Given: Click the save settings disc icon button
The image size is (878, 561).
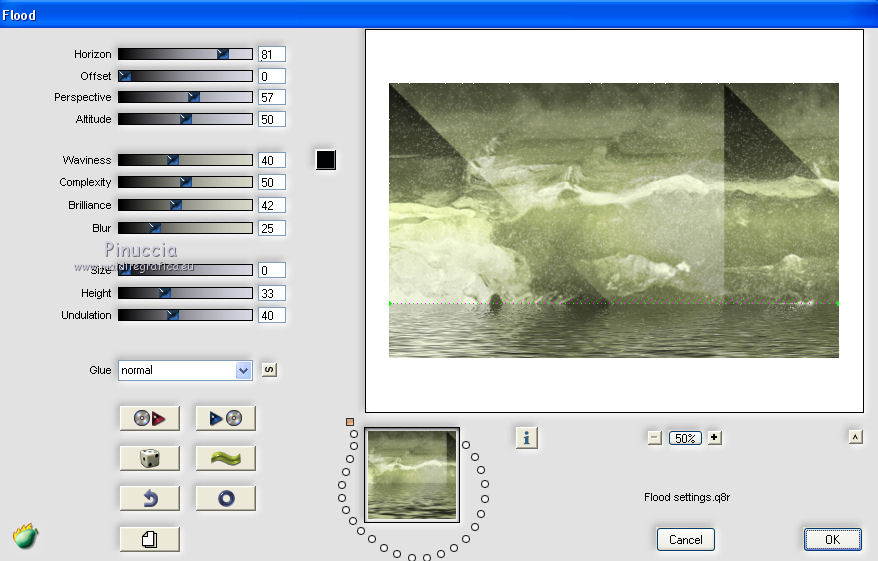Looking at the screenshot, I should pos(226,418).
